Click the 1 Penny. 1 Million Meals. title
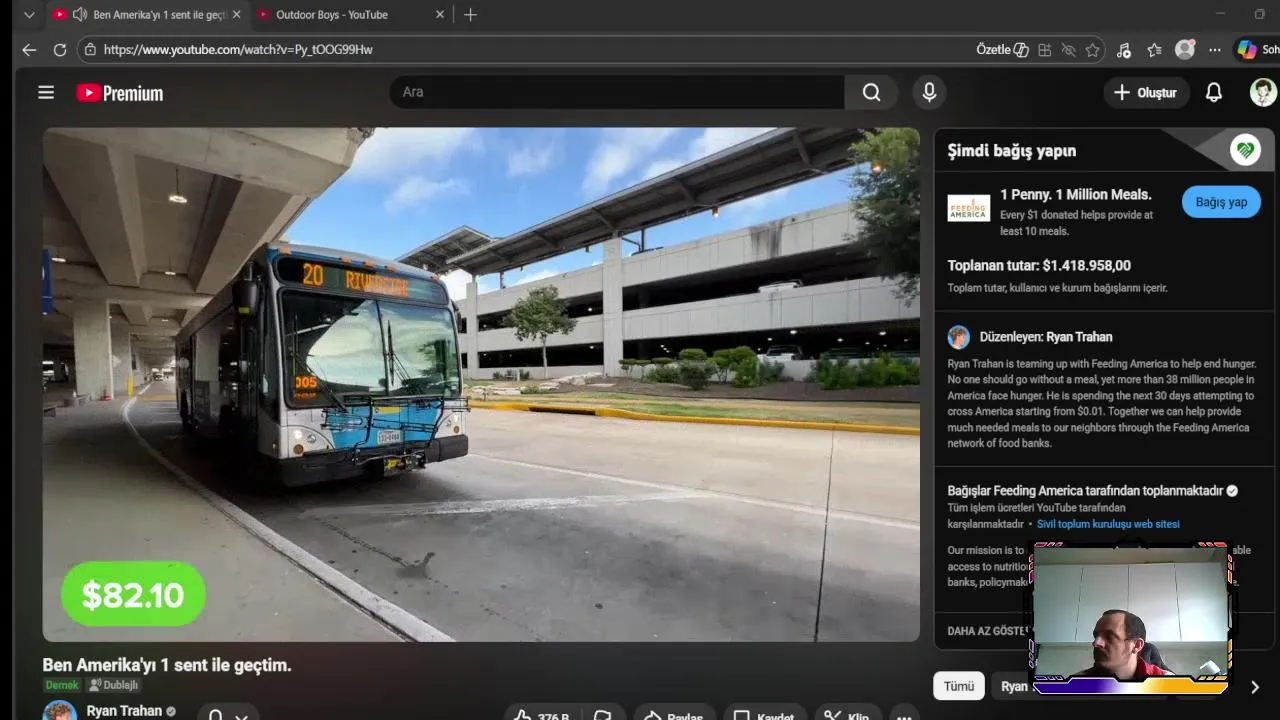 1076,195
